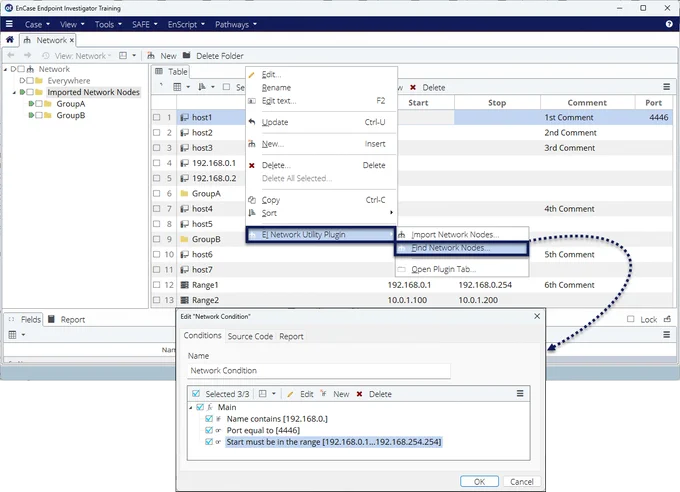This screenshot has height=492, width=680.
Task: Click the New condition icon in the dialog
Action: coord(324,394)
